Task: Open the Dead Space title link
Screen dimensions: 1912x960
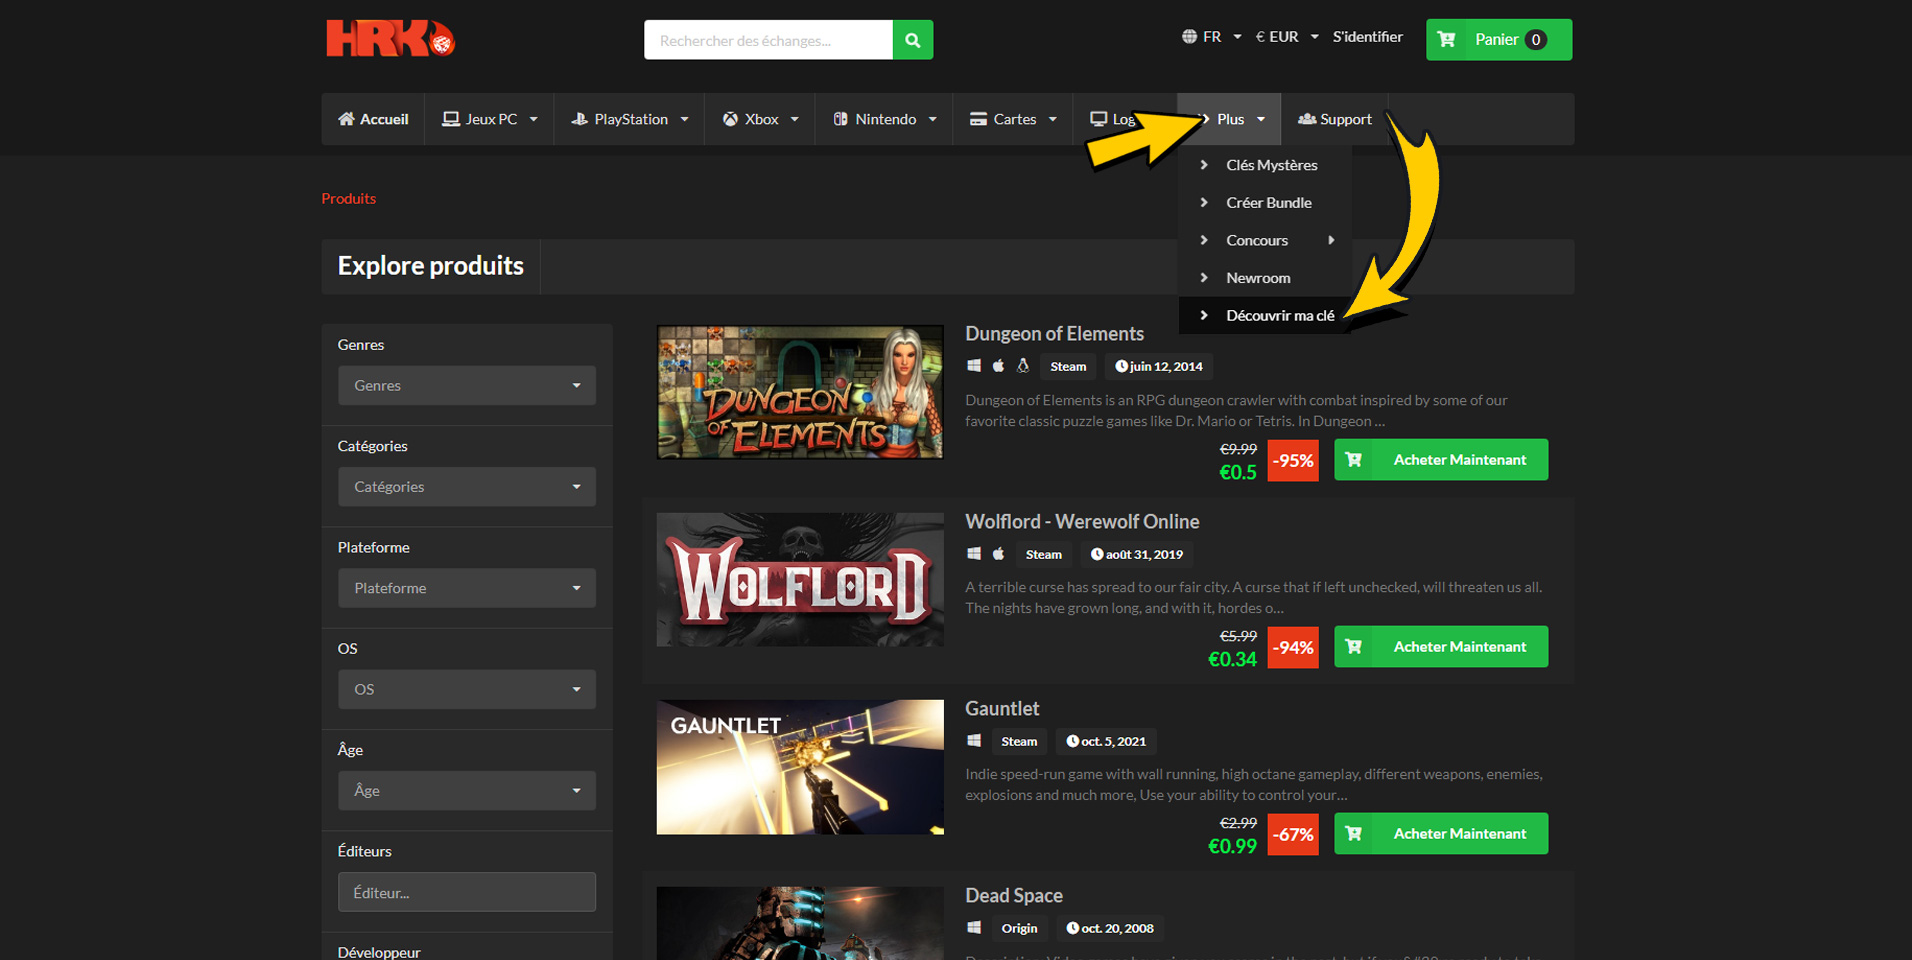Action: tap(1013, 896)
